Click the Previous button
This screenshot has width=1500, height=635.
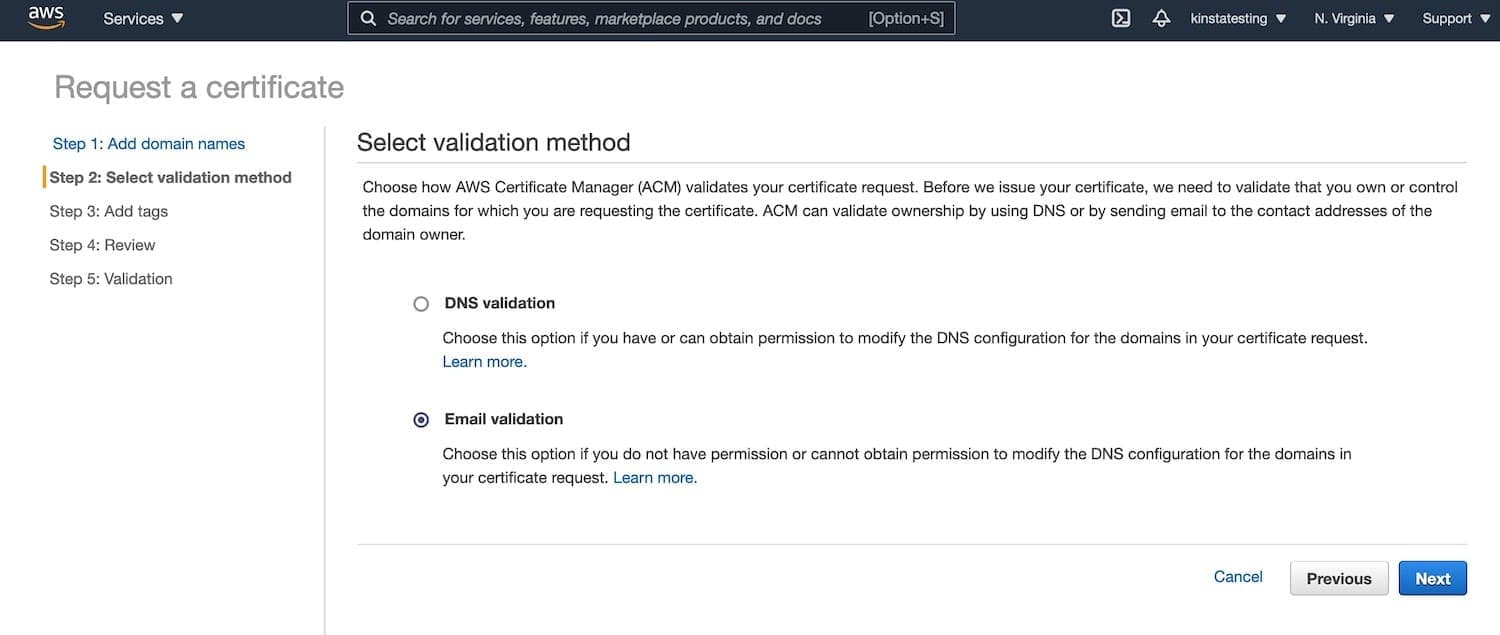coord(1338,578)
